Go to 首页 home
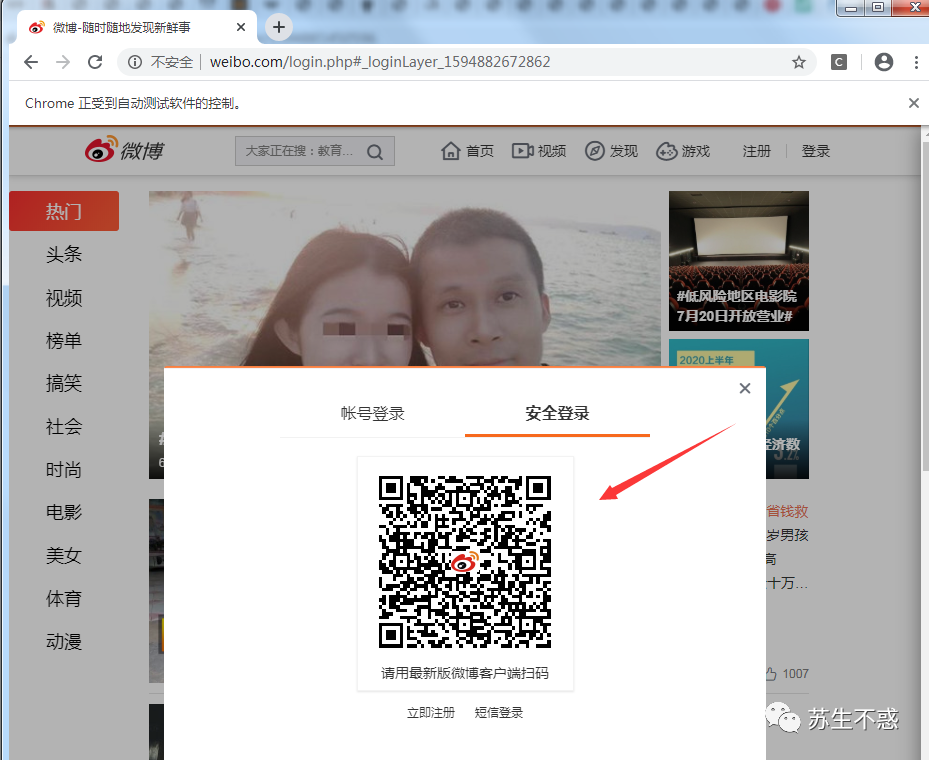929x760 pixels. coord(467,151)
